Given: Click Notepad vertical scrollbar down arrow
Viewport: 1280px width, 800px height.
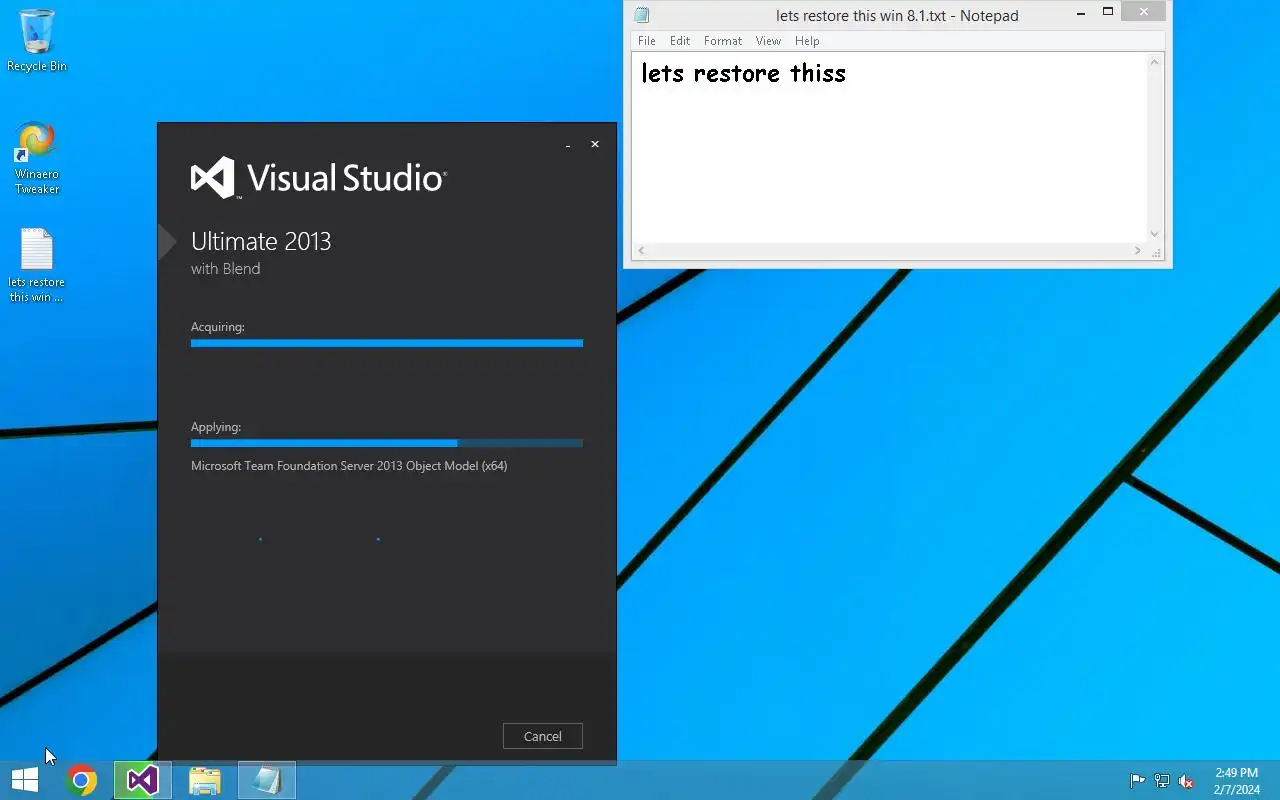Looking at the screenshot, I should 1154,234.
